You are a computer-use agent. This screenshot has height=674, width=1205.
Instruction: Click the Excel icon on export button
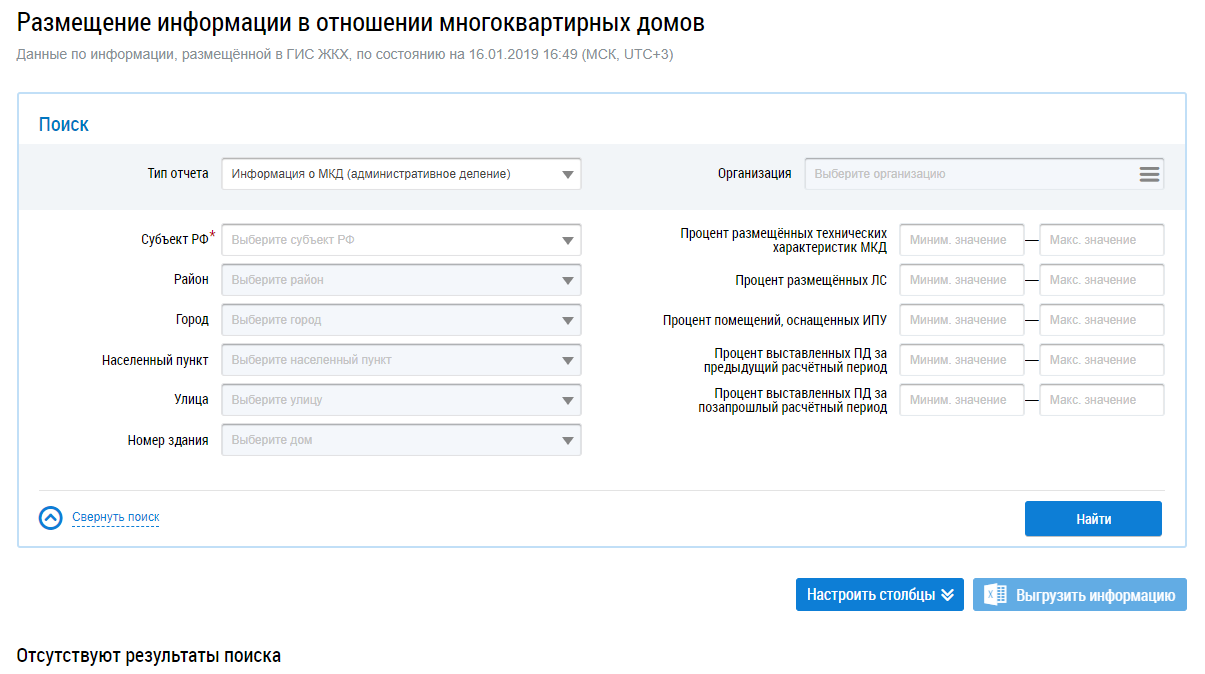pyautogui.click(x=995, y=595)
